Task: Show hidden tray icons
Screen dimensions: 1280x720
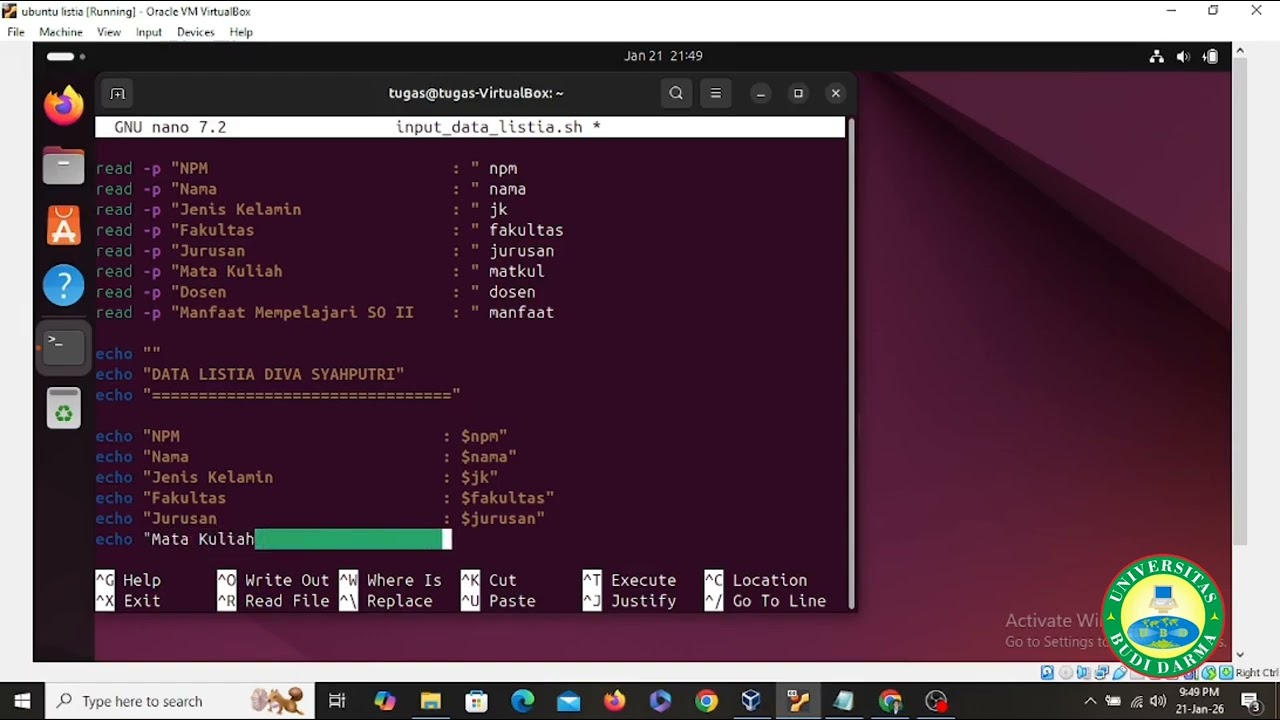Action: tap(1090, 701)
